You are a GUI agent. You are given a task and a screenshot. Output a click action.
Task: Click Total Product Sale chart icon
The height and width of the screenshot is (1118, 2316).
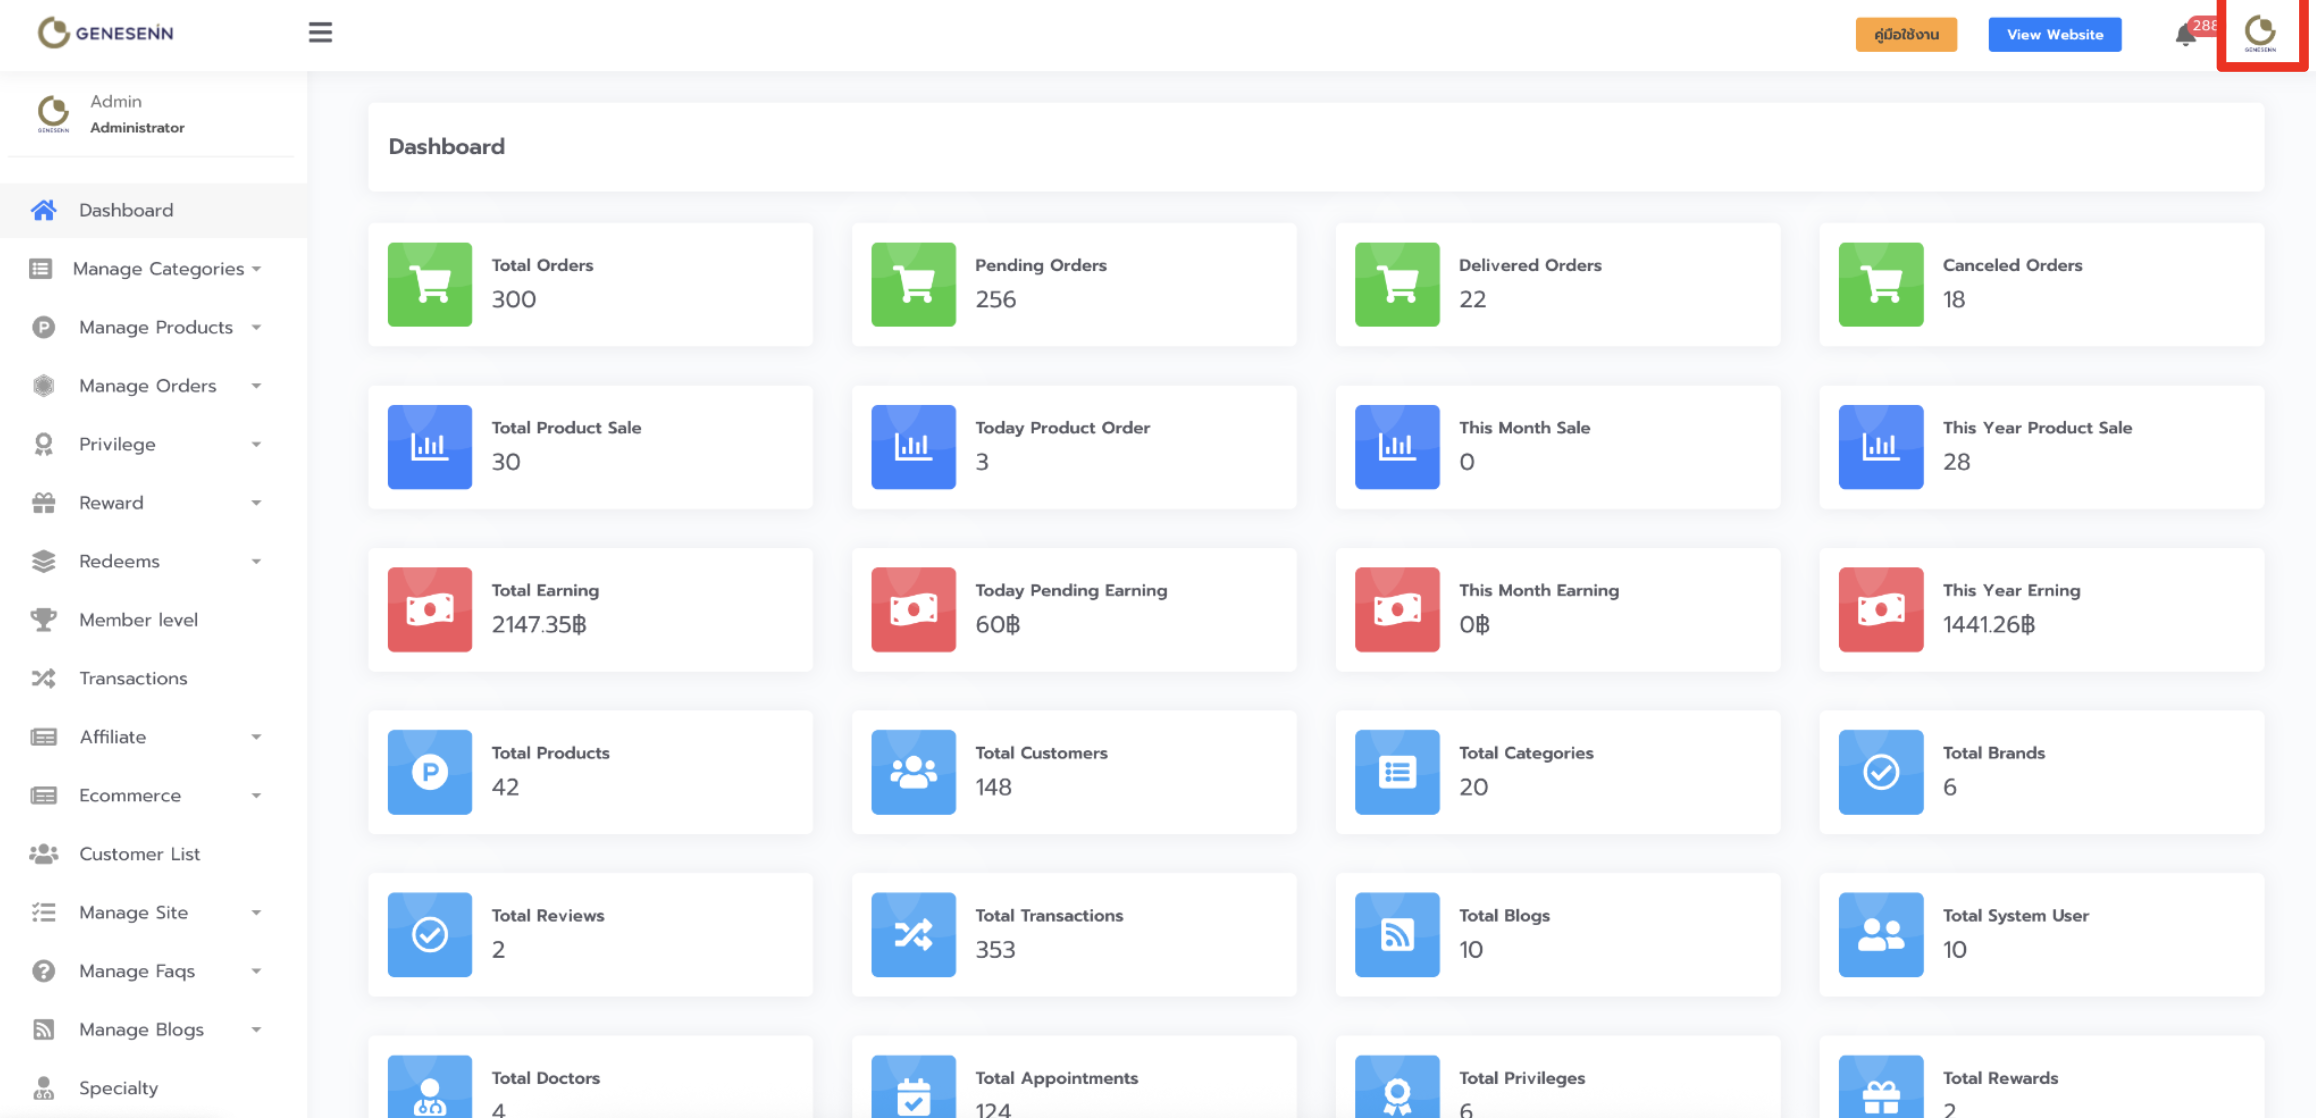click(430, 447)
